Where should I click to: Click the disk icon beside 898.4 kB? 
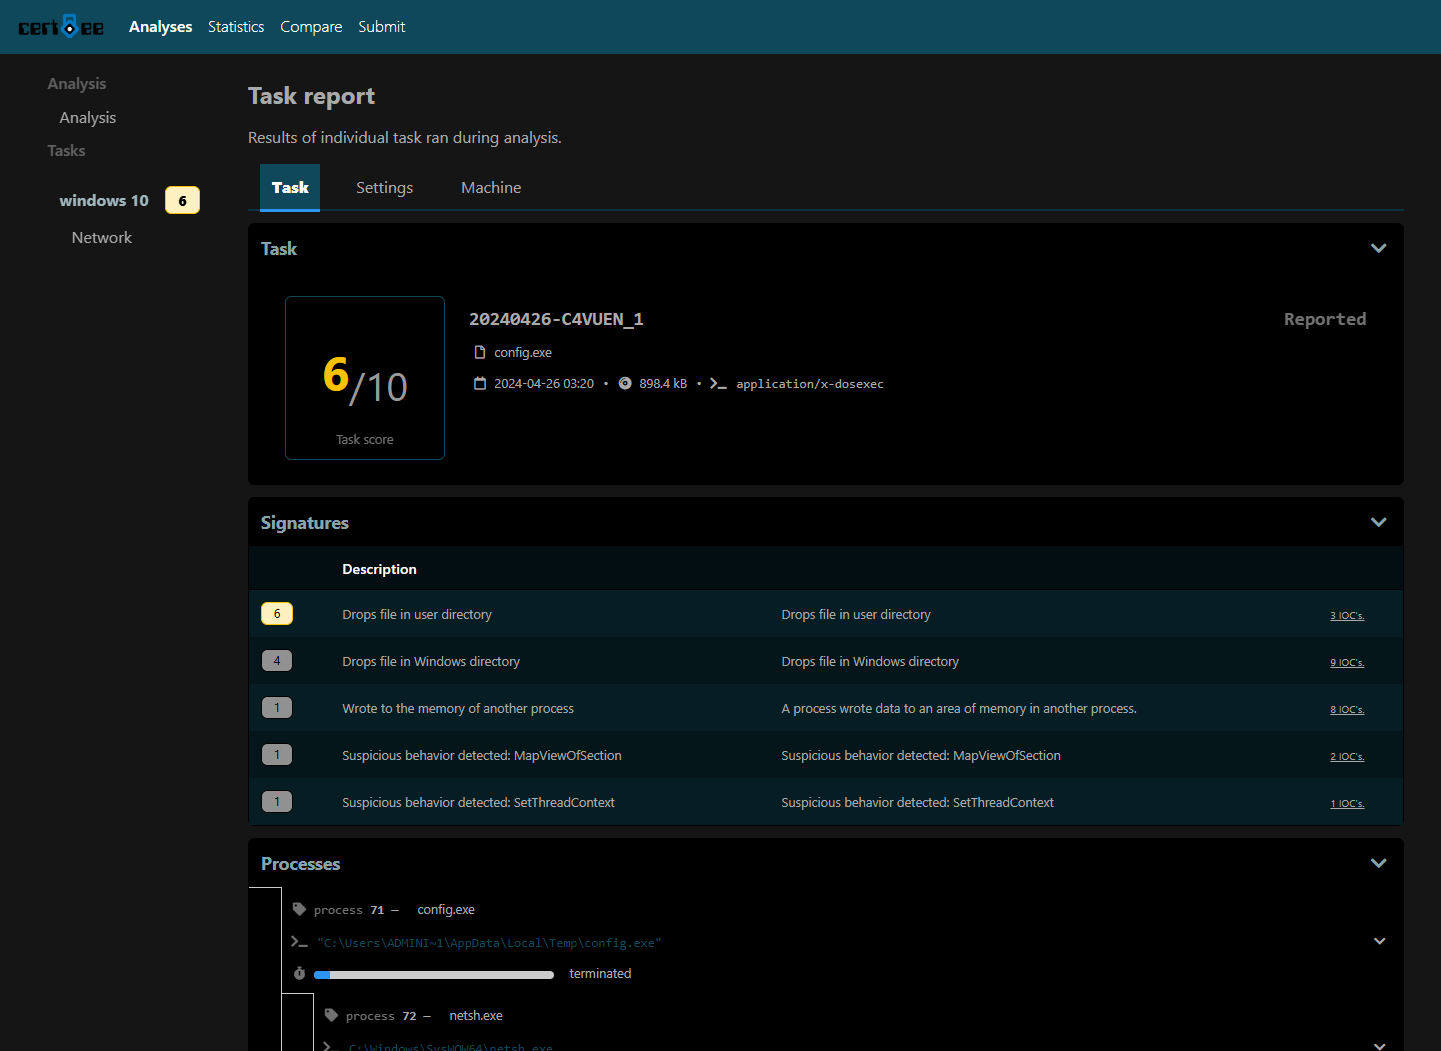coord(625,384)
